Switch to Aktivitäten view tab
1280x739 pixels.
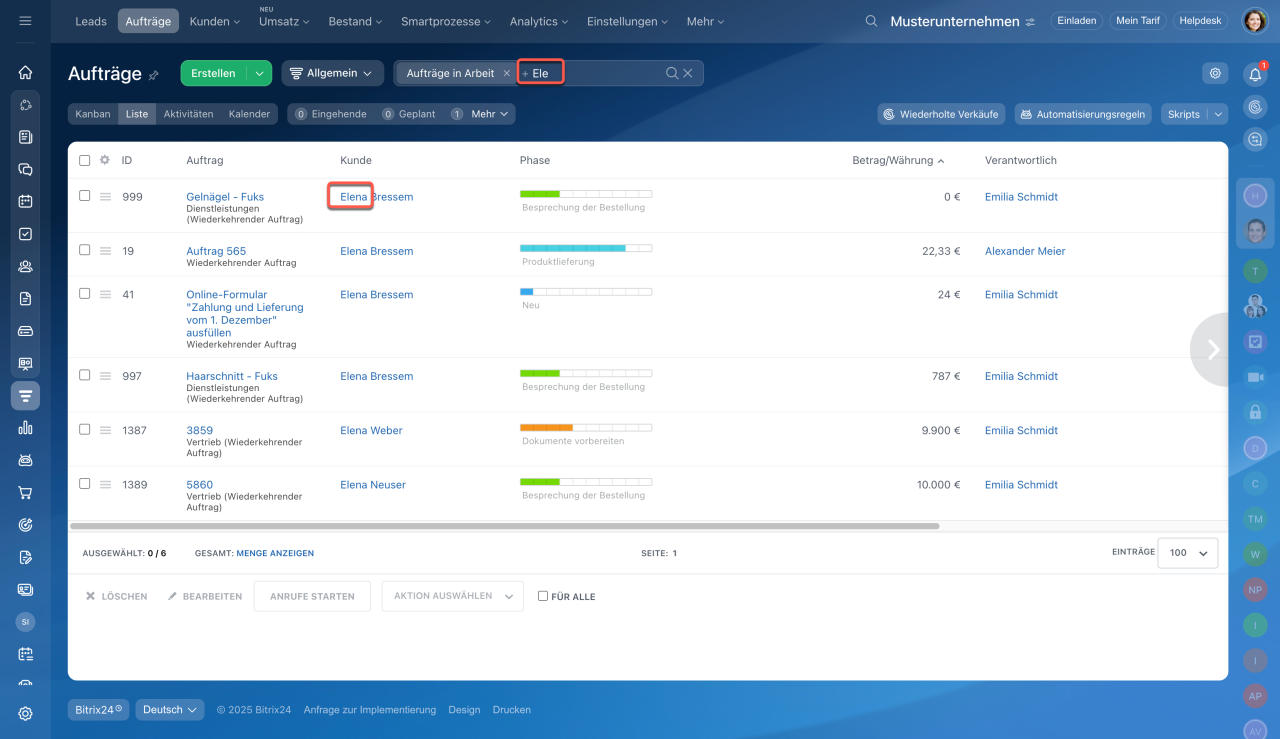(x=188, y=114)
